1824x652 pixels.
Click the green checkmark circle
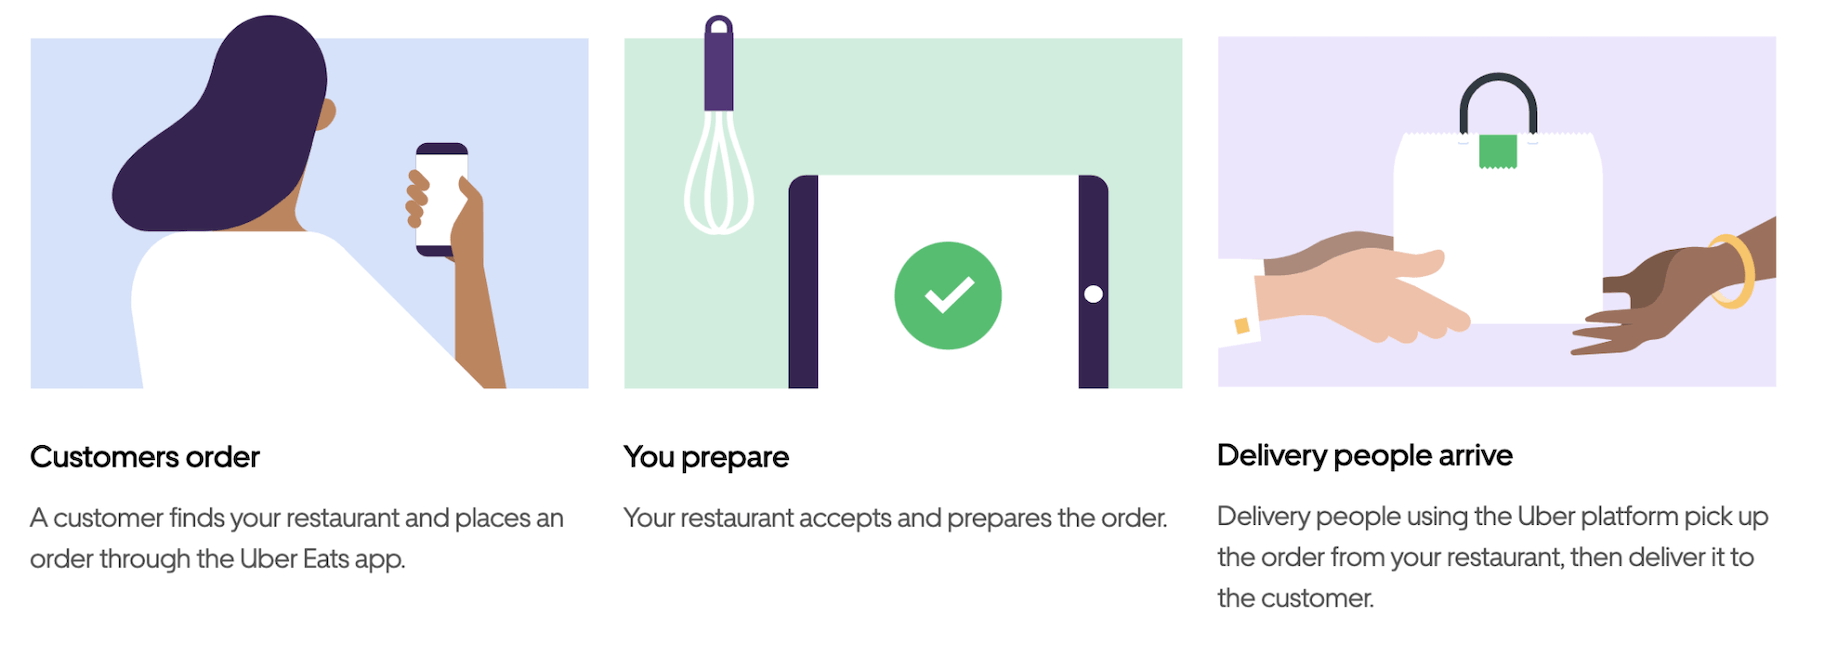coord(947,295)
